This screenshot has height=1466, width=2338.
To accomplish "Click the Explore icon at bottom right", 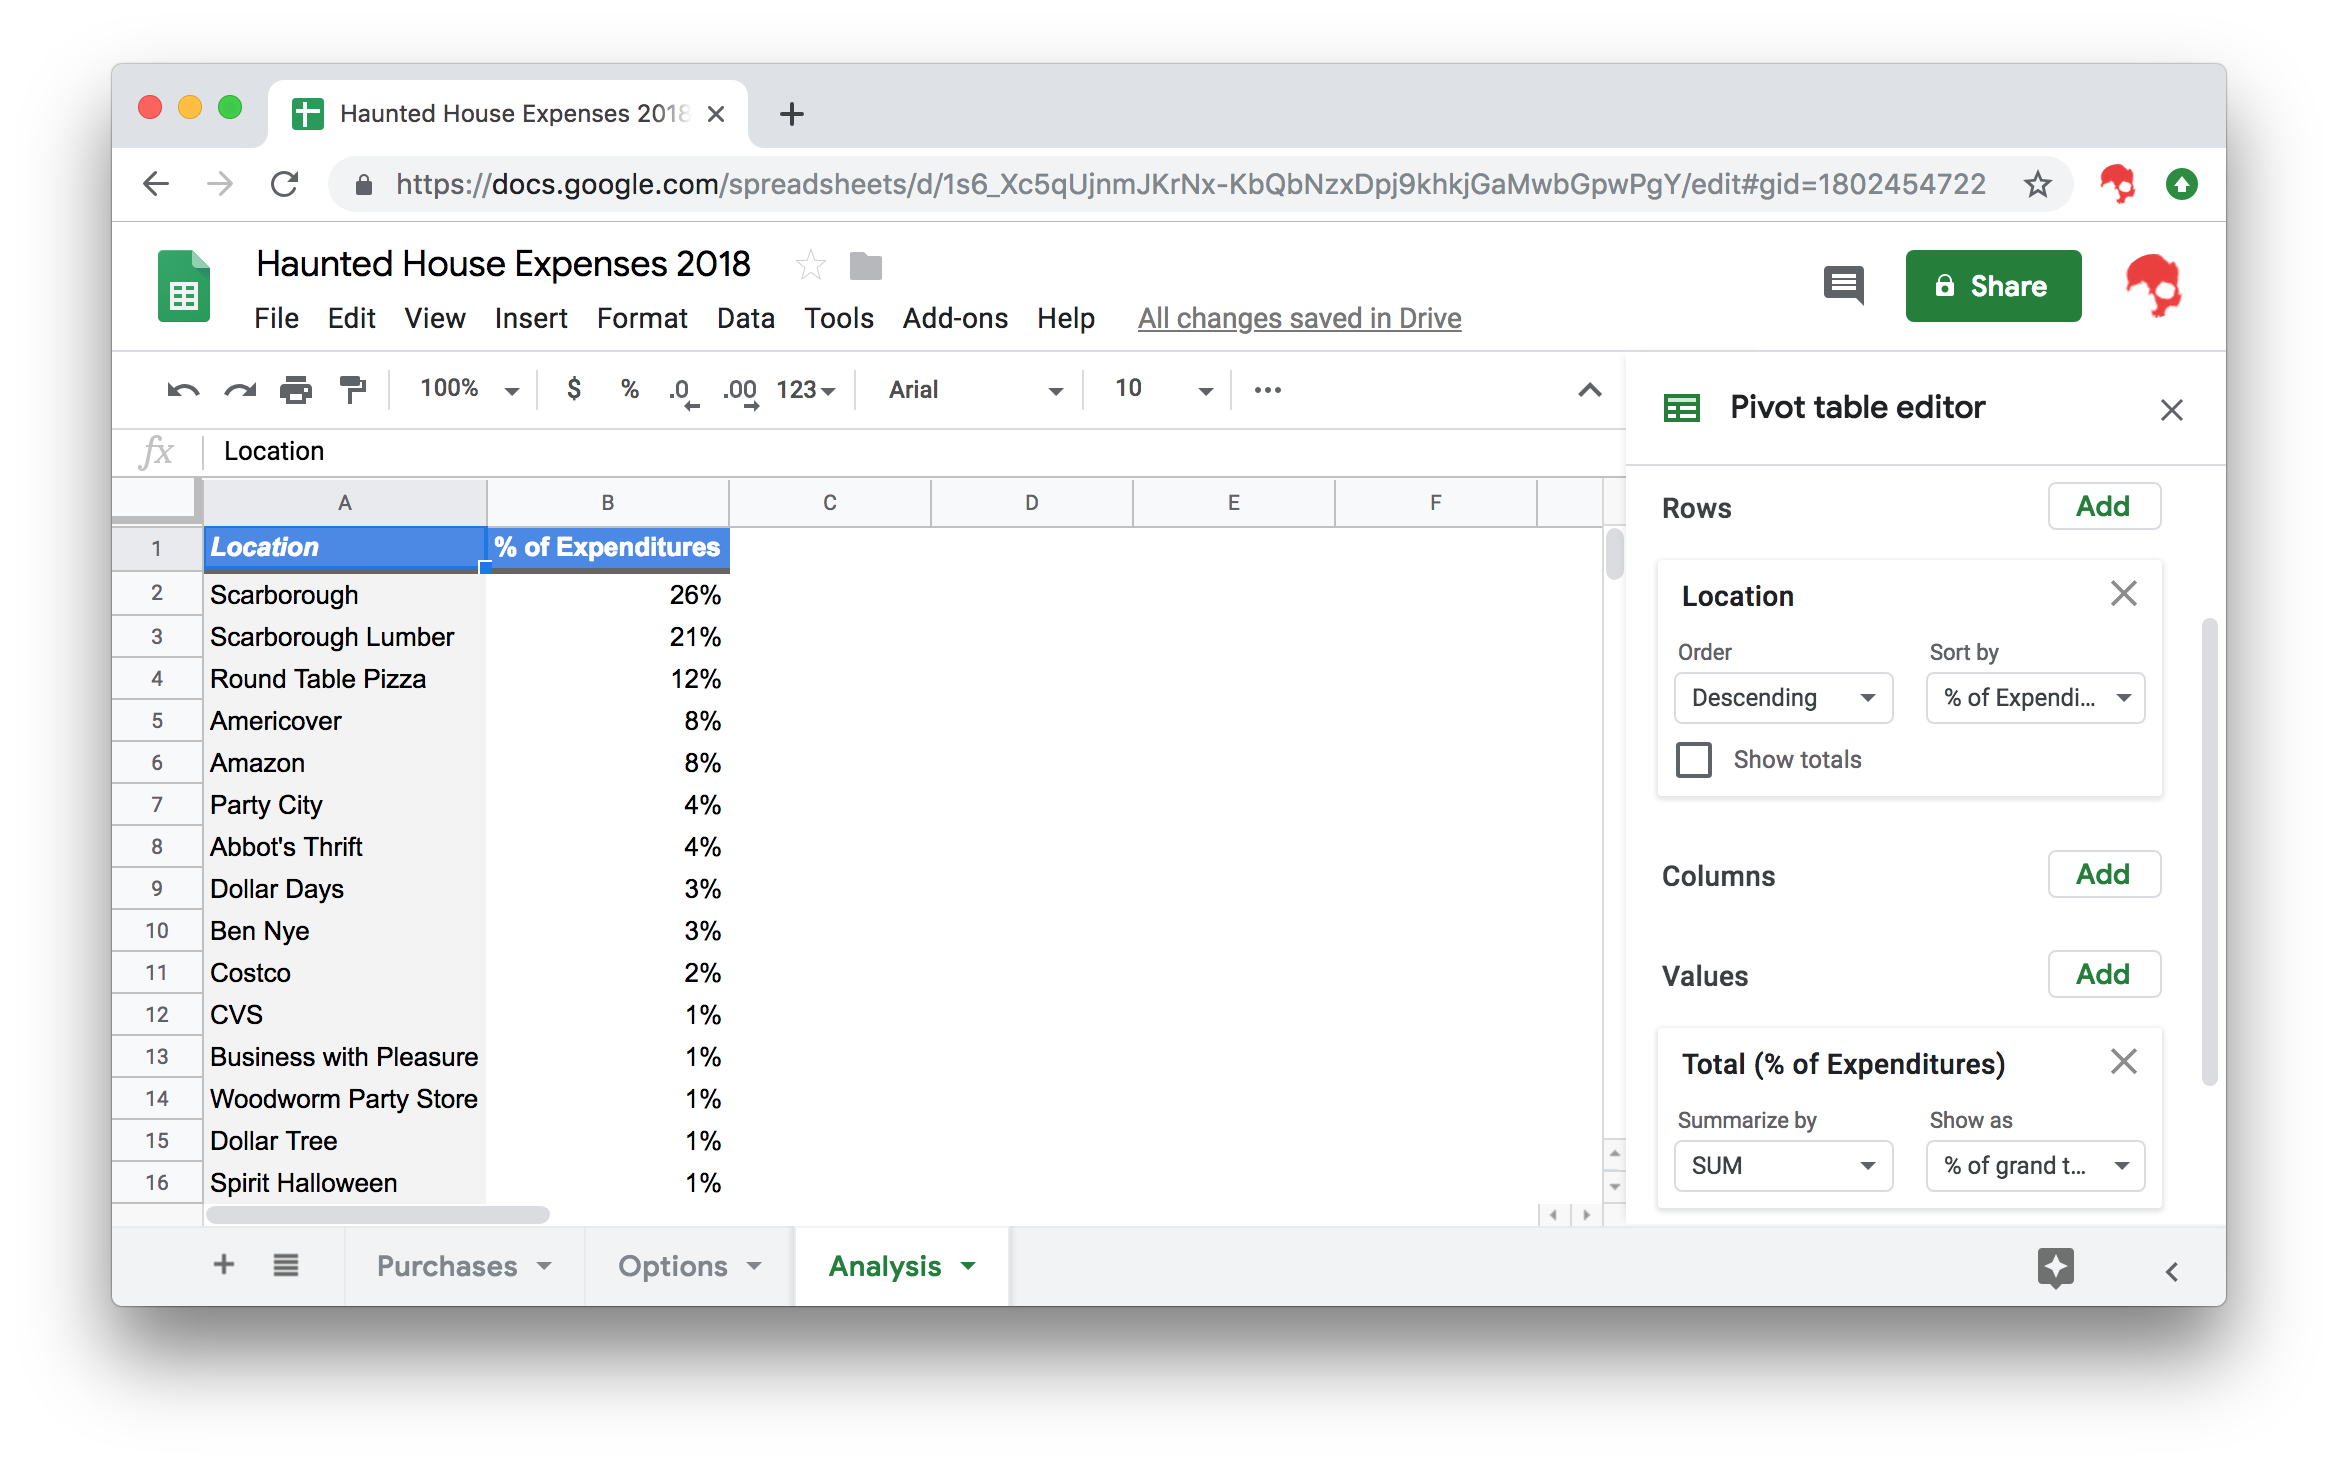I will pyautogui.click(x=2056, y=1268).
